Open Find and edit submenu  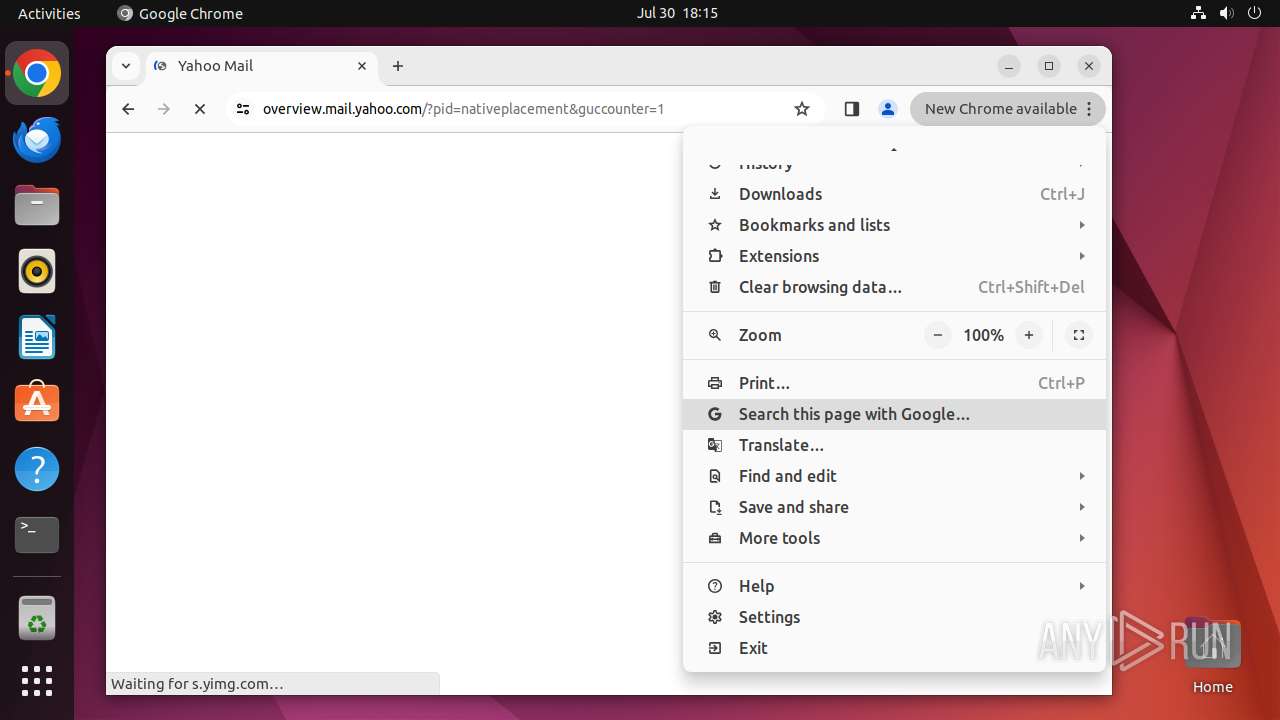pos(894,476)
